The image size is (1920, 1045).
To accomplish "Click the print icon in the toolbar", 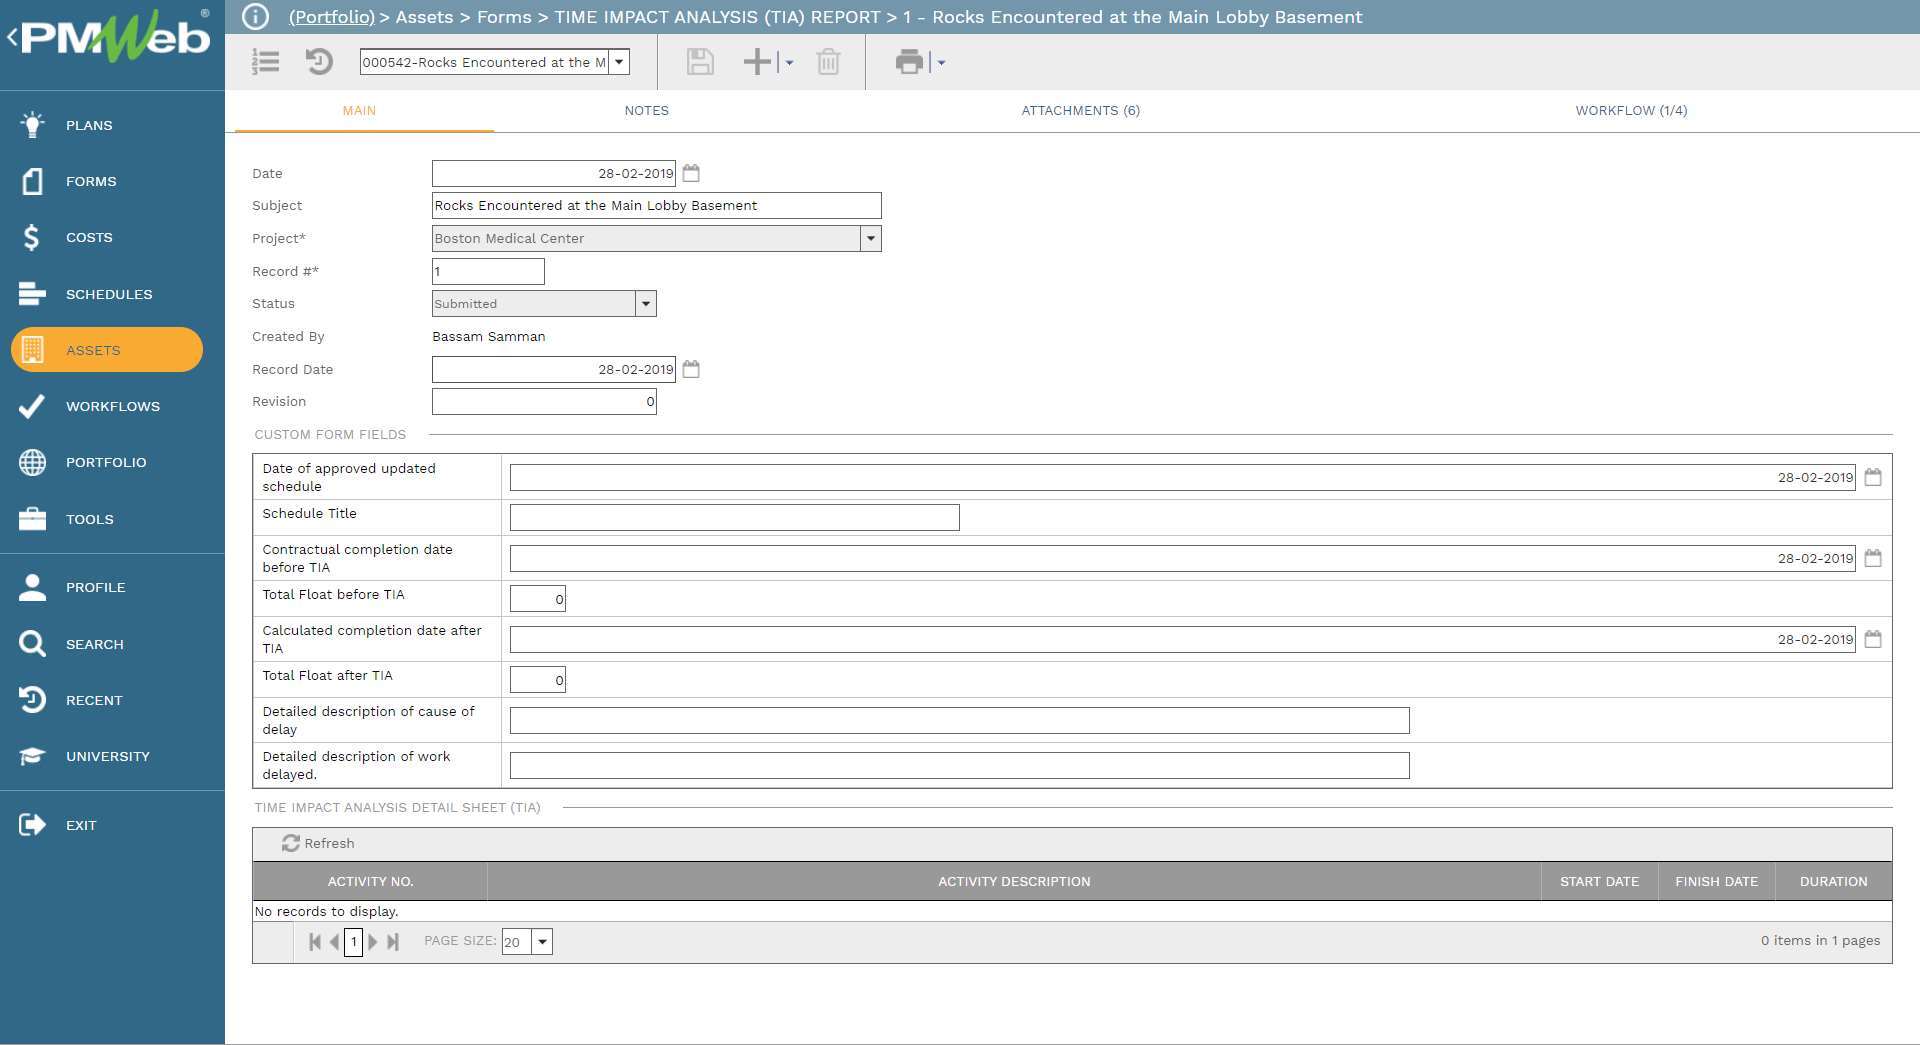I will (908, 62).
